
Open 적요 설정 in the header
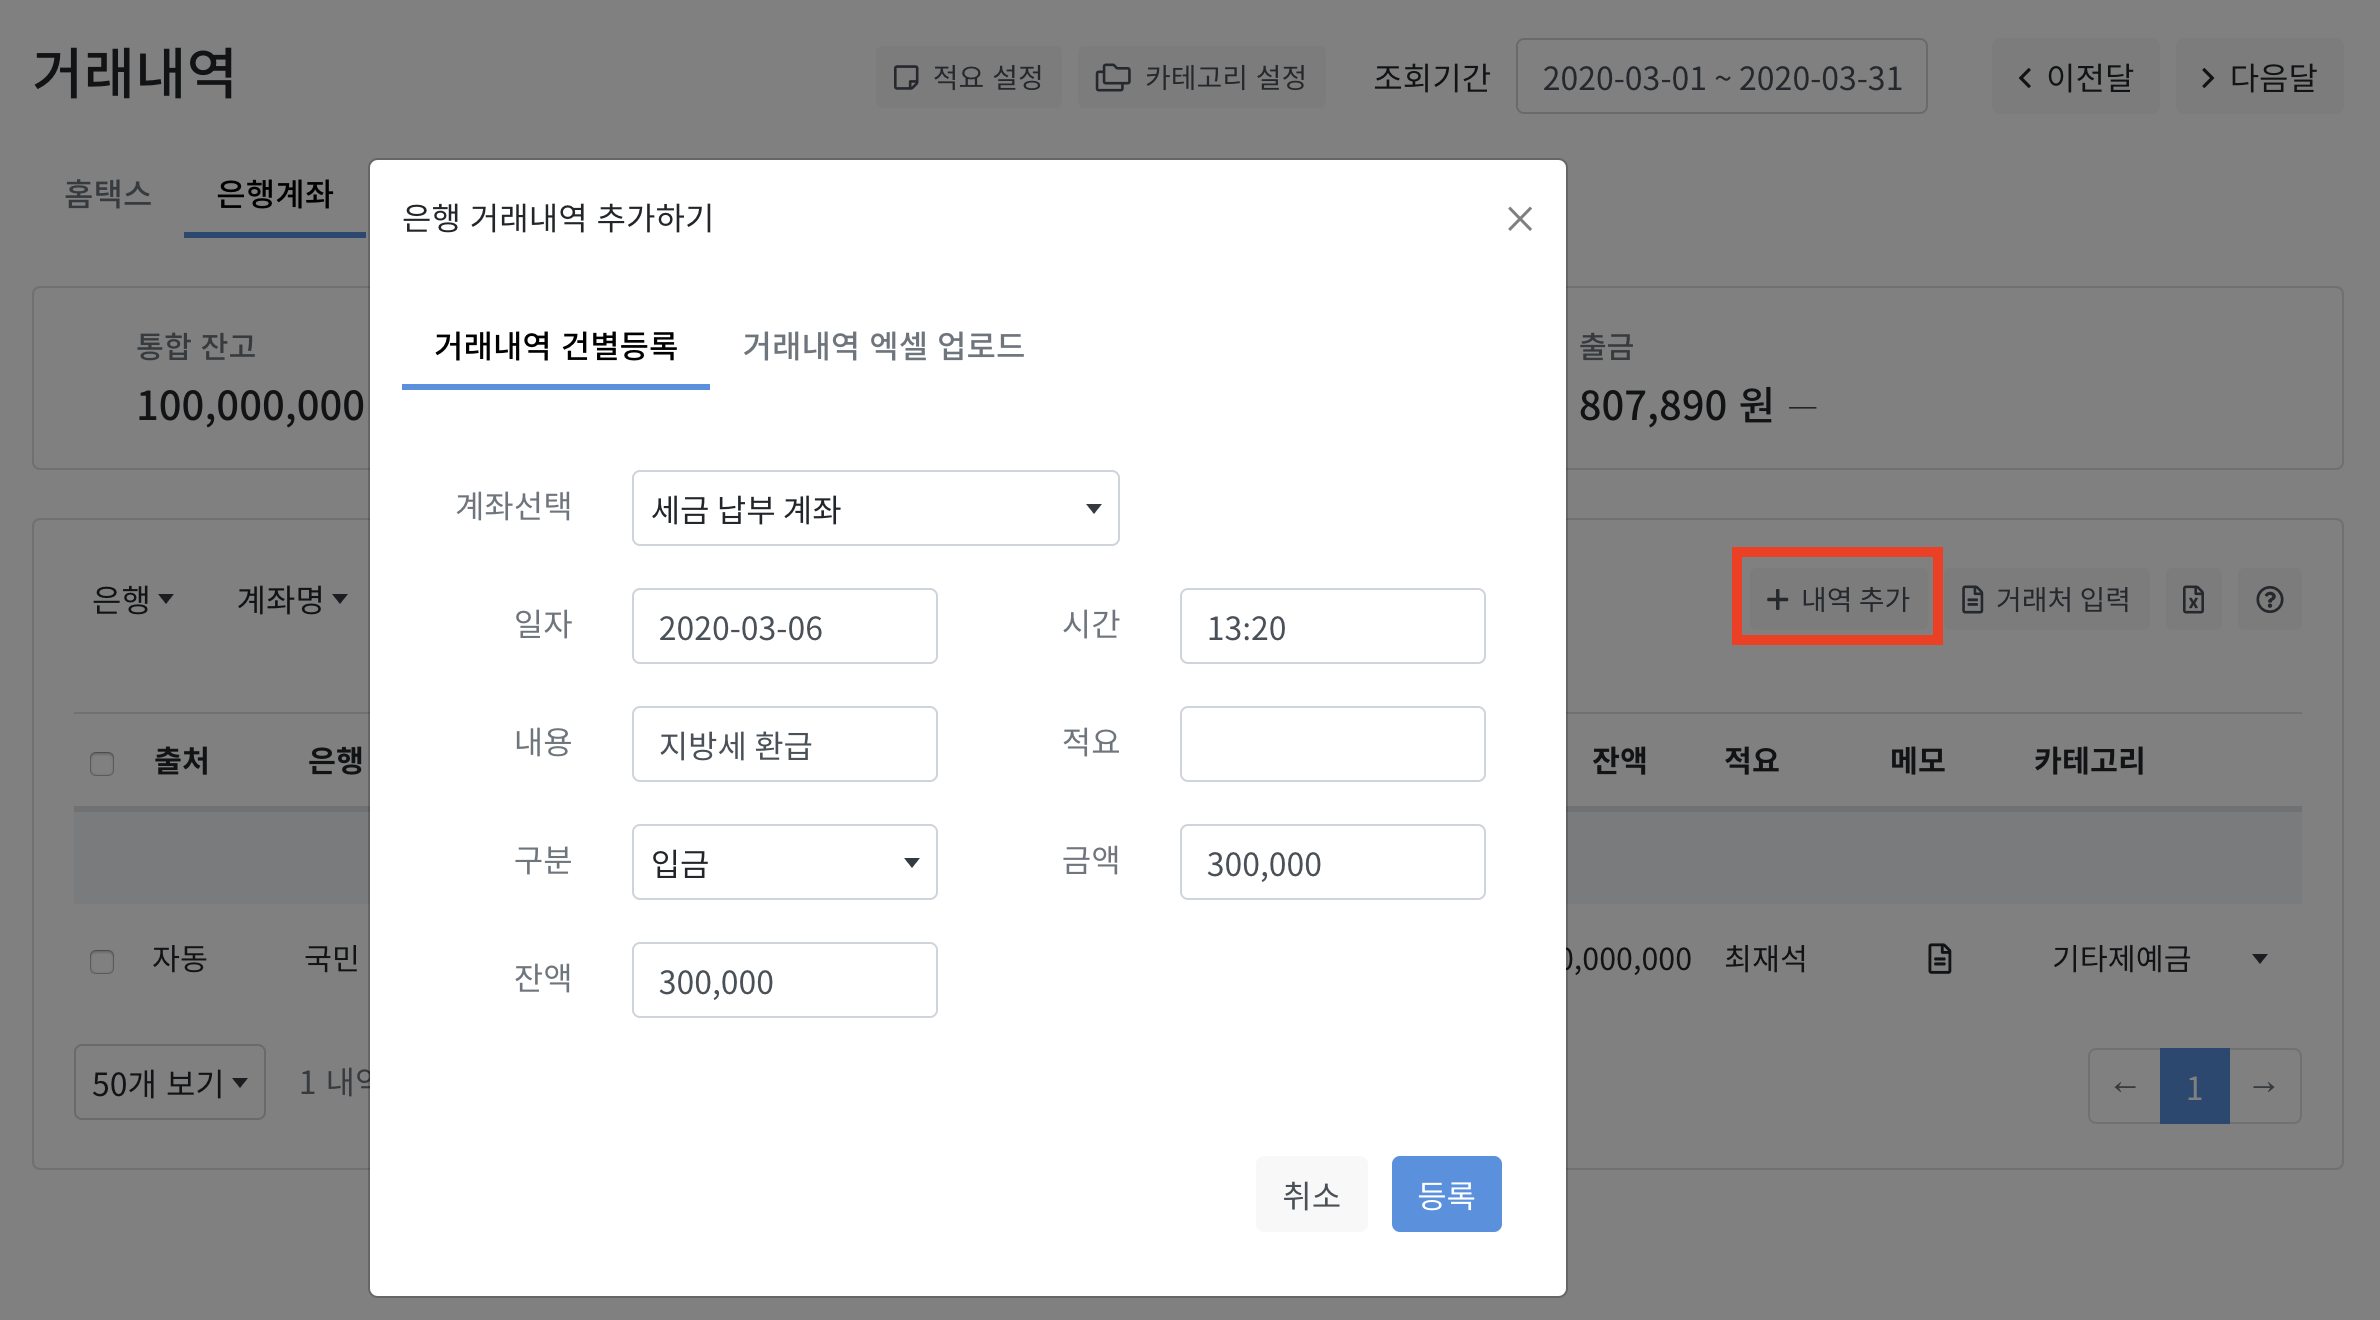click(968, 77)
